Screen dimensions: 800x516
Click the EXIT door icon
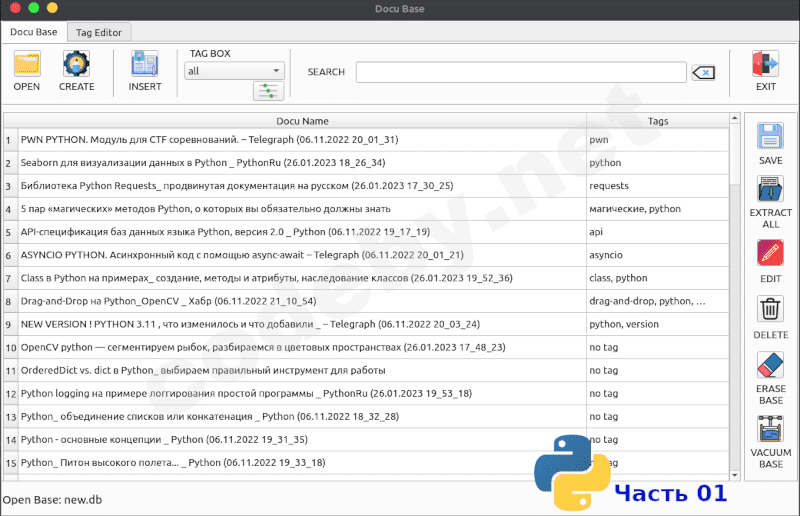pyautogui.click(x=765, y=65)
